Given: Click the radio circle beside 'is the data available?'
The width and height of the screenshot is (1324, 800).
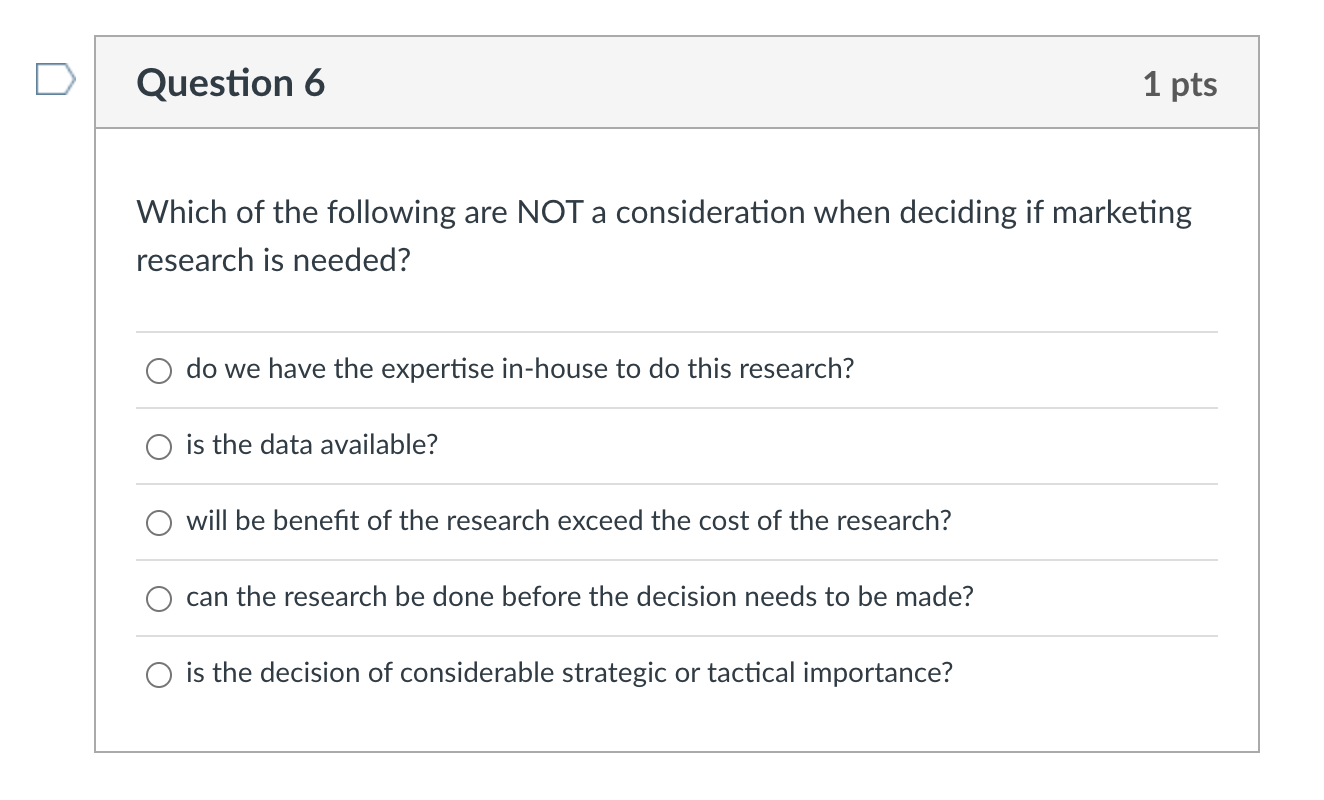Looking at the screenshot, I should 158,446.
